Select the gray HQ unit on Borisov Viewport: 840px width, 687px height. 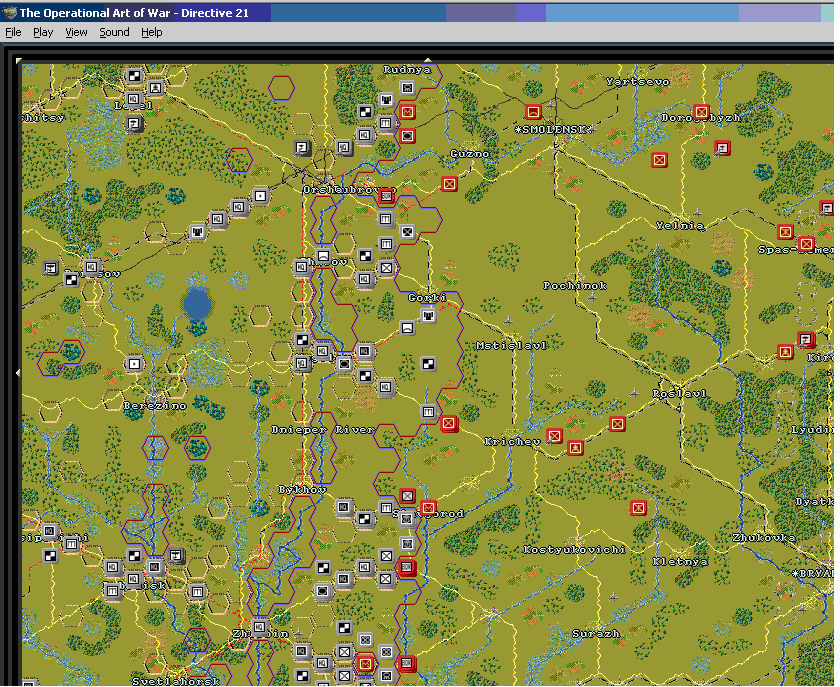[x=92, y=266]
